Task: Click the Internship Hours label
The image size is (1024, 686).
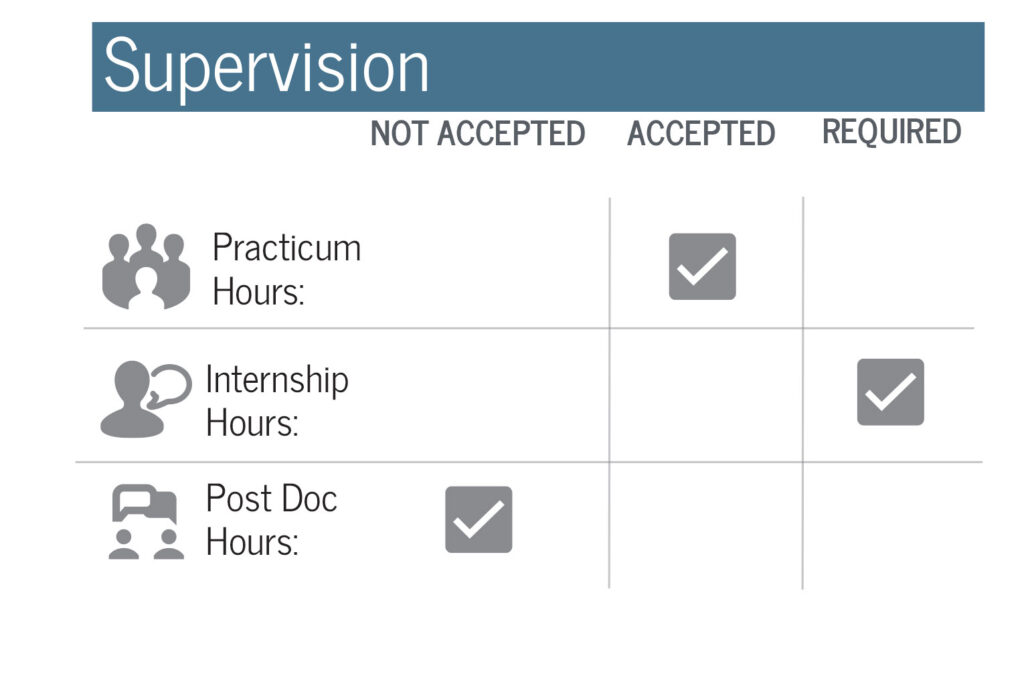Action: [277, 400]
